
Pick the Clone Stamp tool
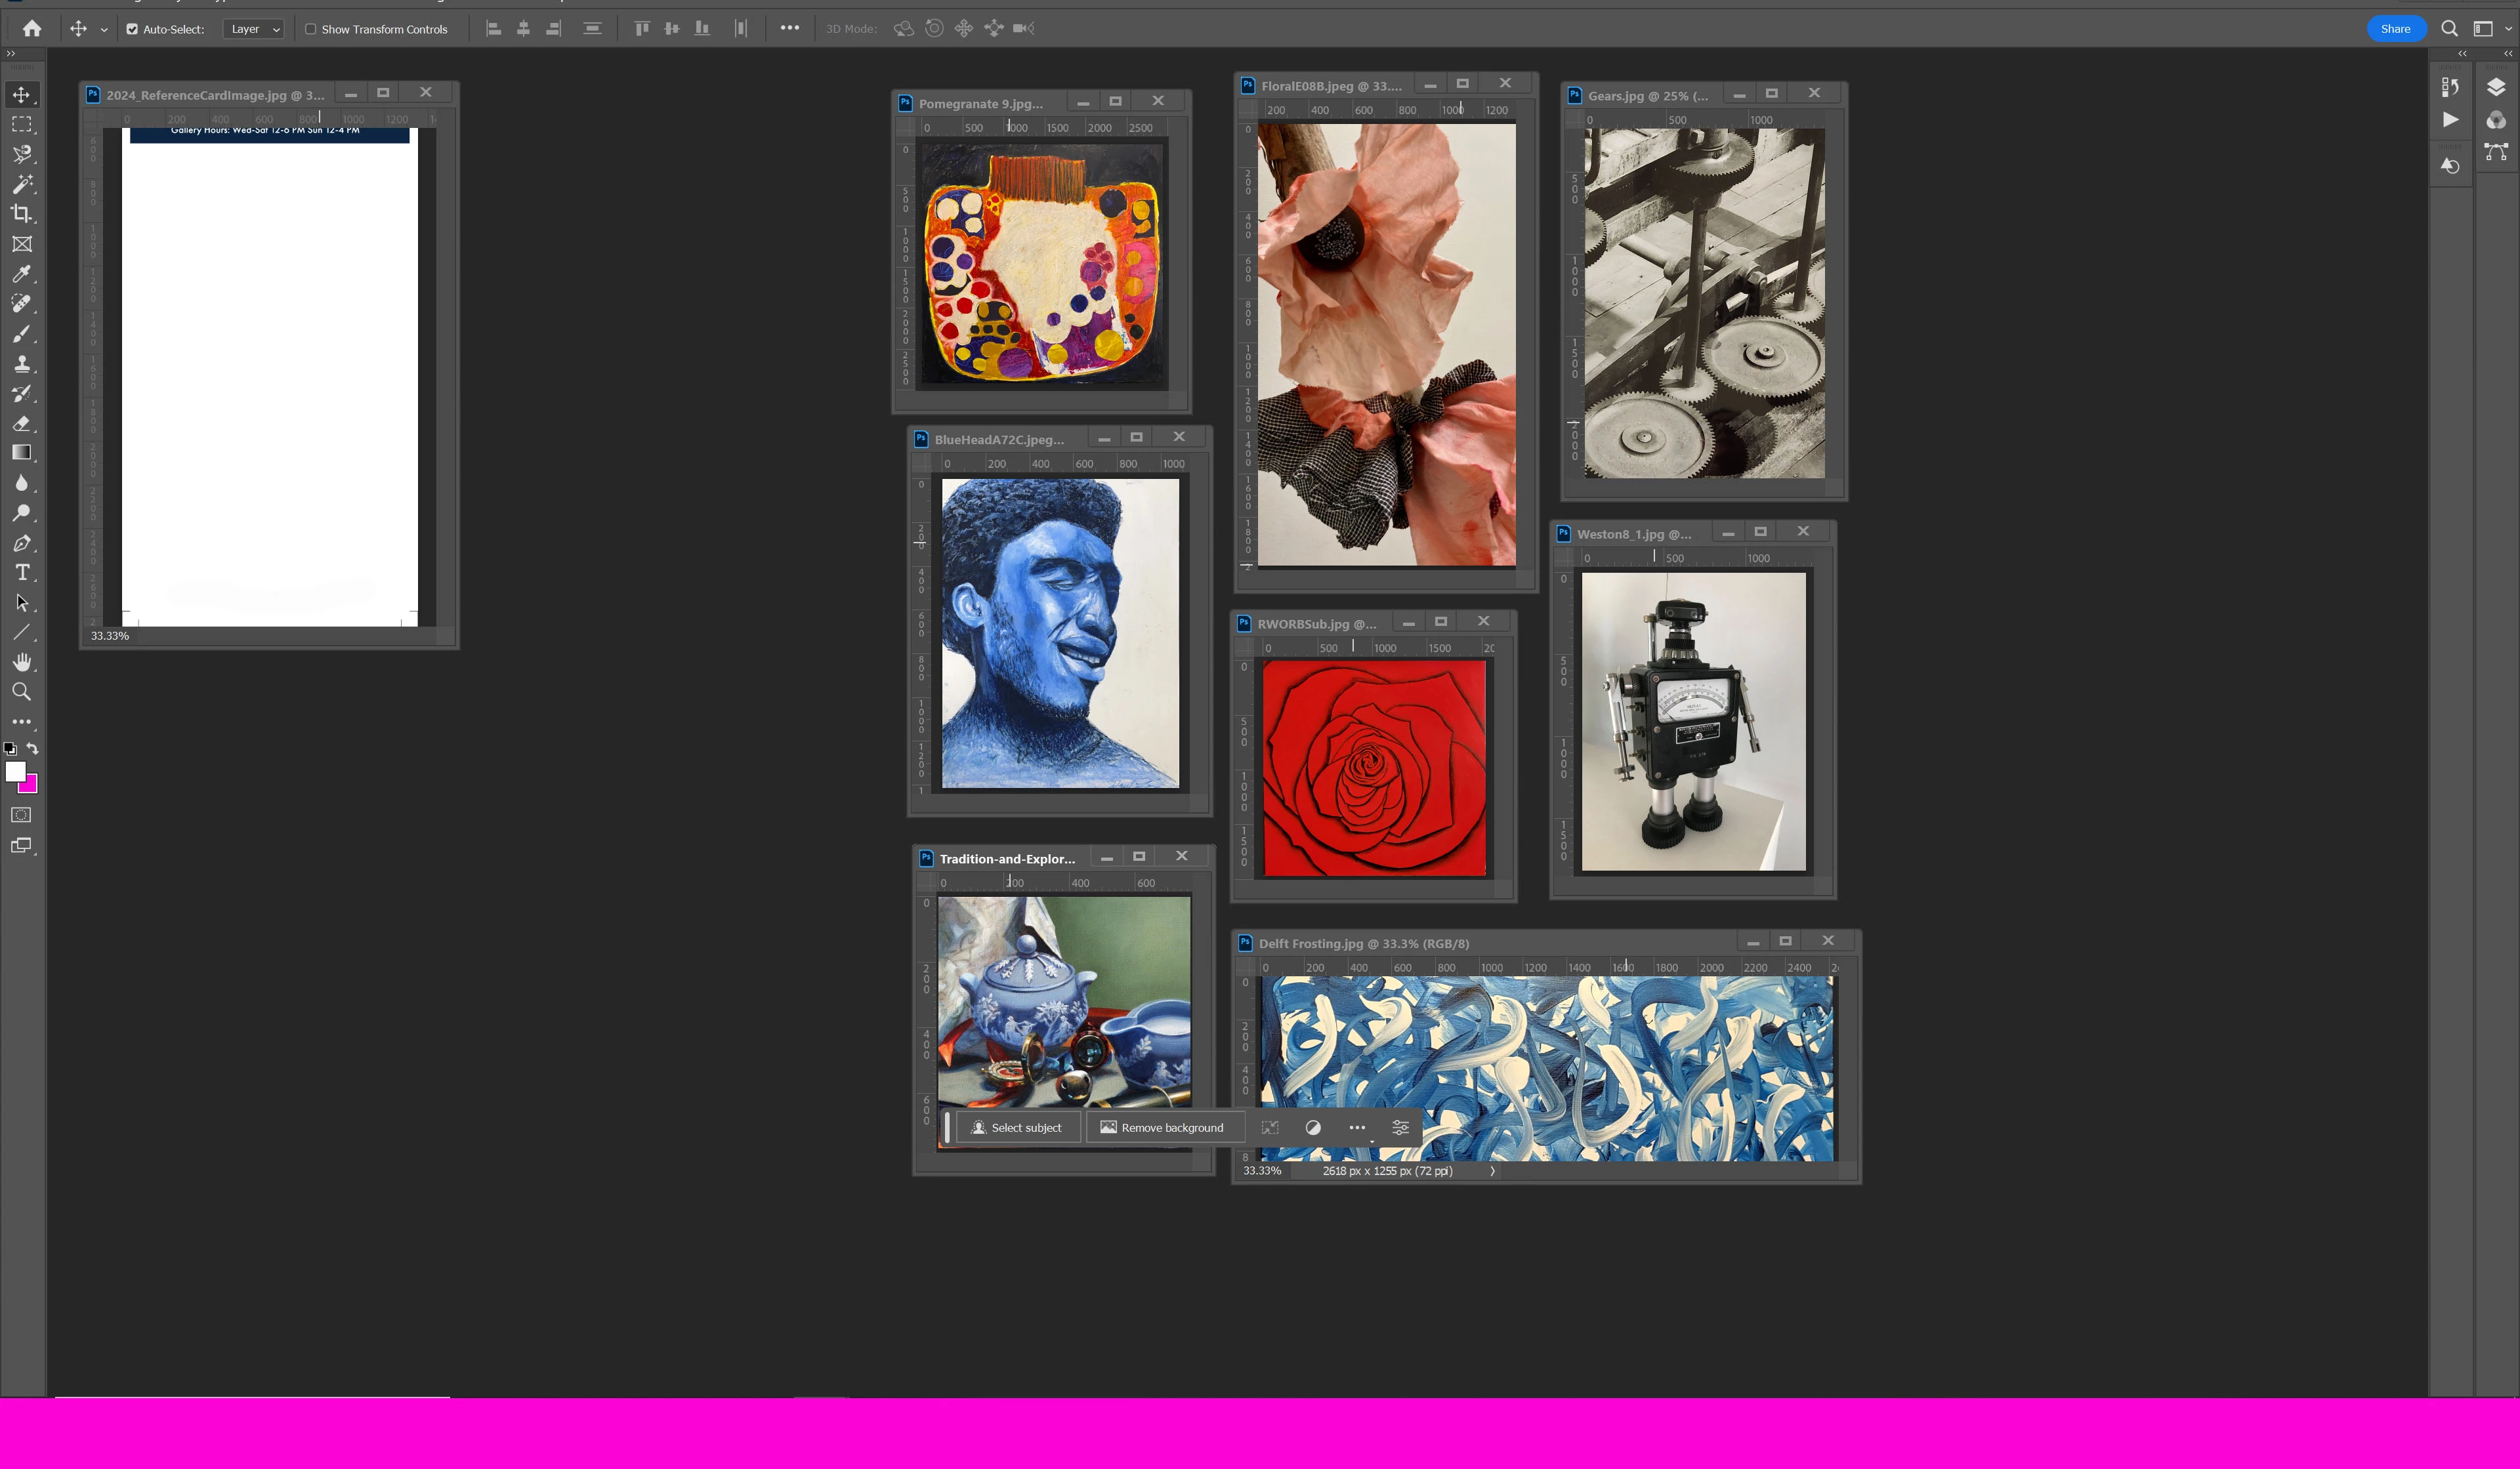click(22, 363)
